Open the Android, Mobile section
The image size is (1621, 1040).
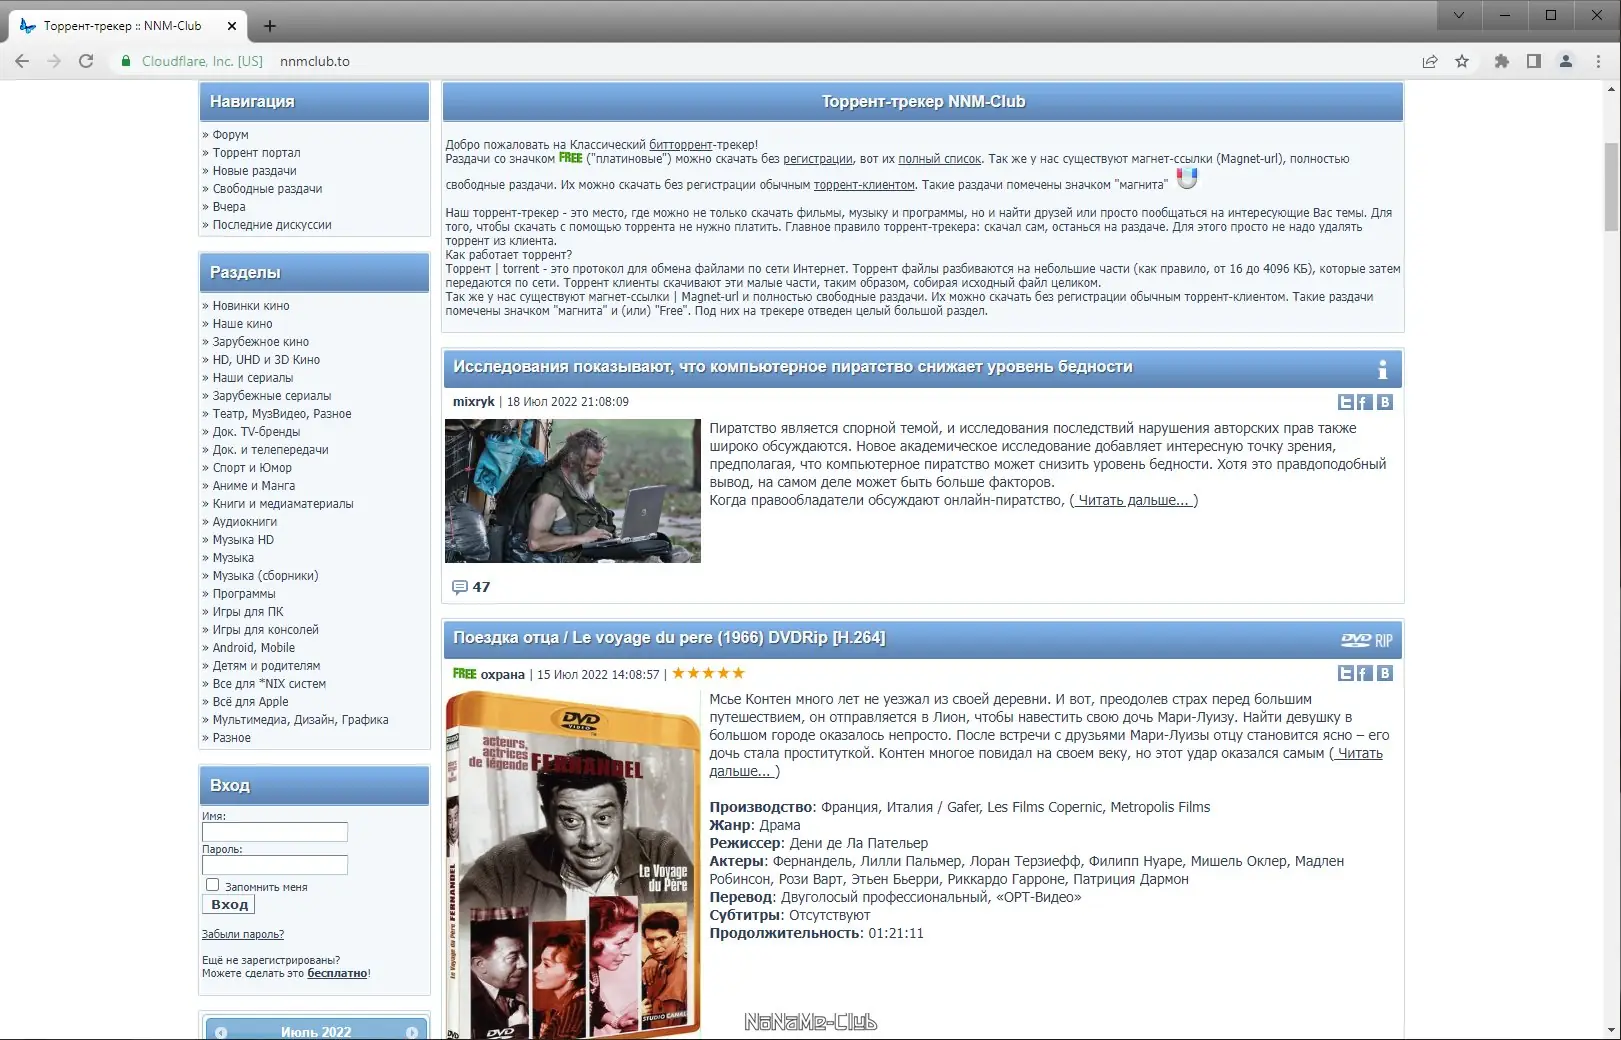(254, 648)
